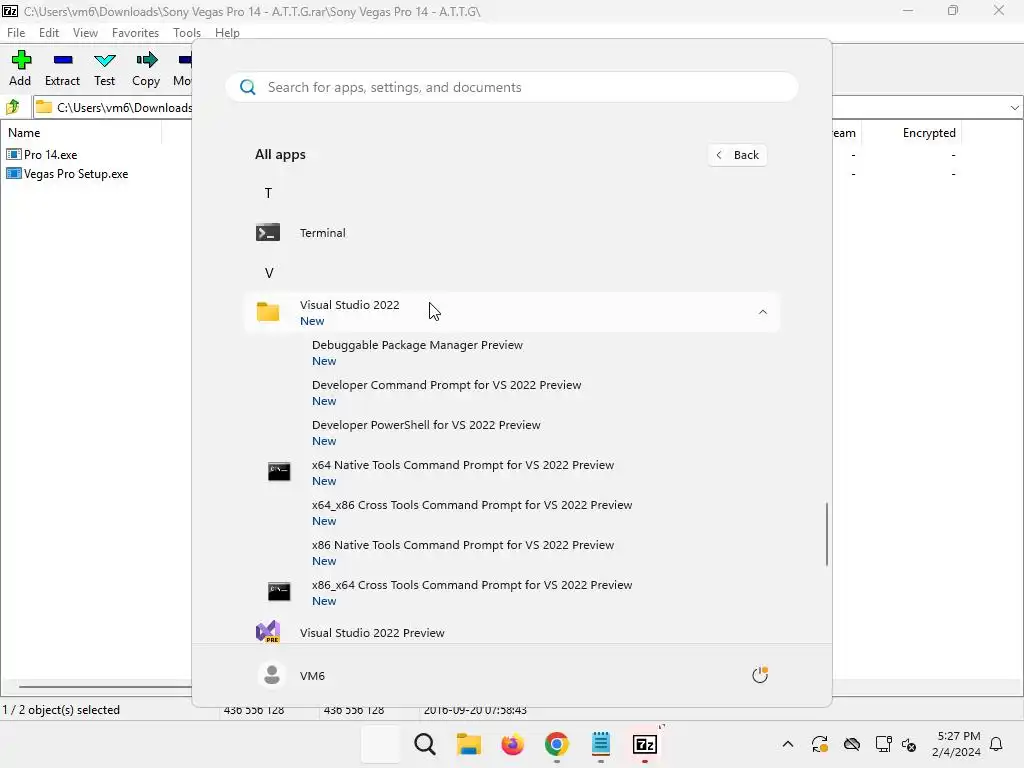This screenshot has height=768, width=1024.
Task: Open the Edit menu in 7-Zip
Action: coord(48,33)
